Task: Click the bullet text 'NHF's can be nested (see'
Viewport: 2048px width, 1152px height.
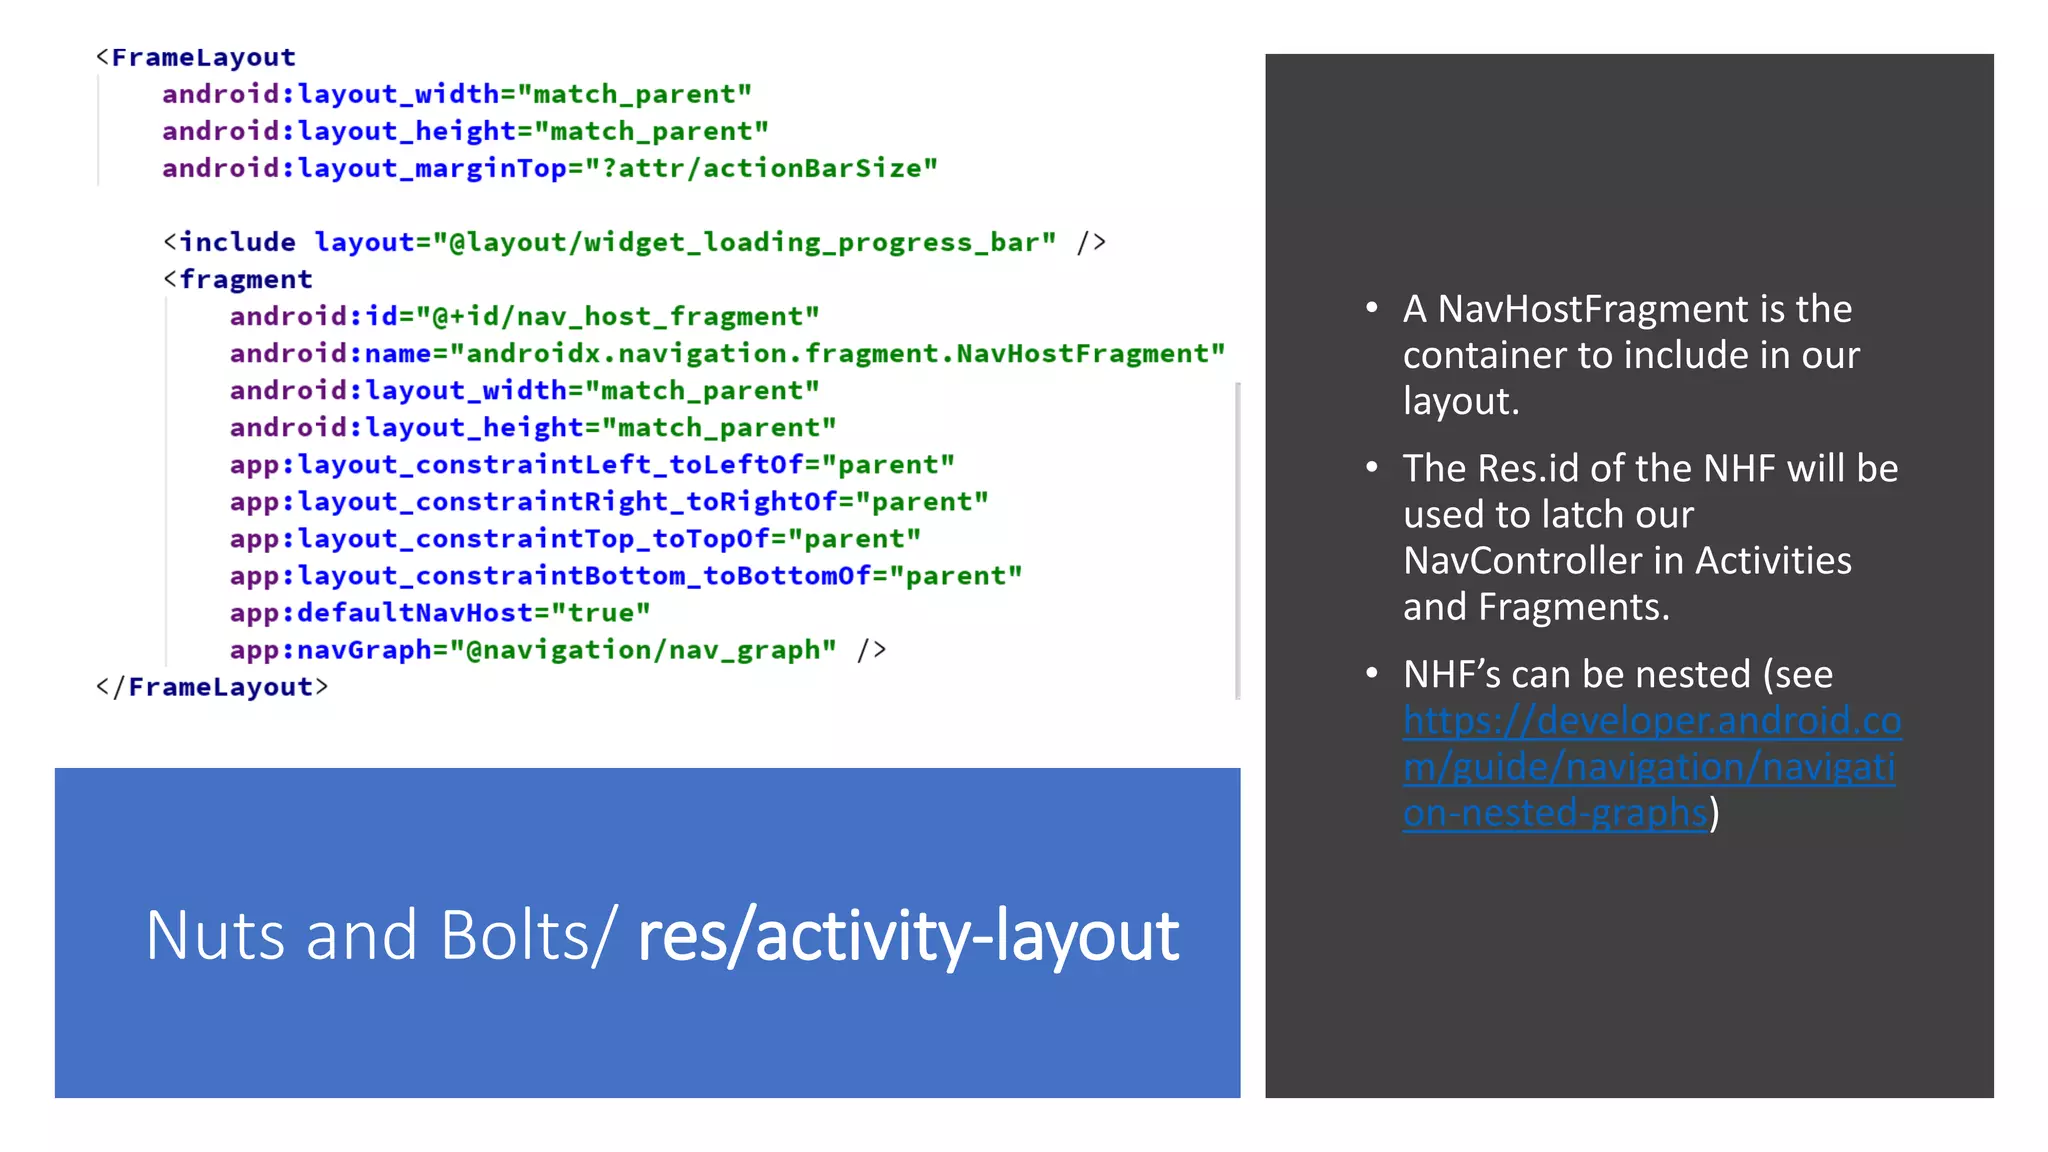Action: click(1618, 674)
